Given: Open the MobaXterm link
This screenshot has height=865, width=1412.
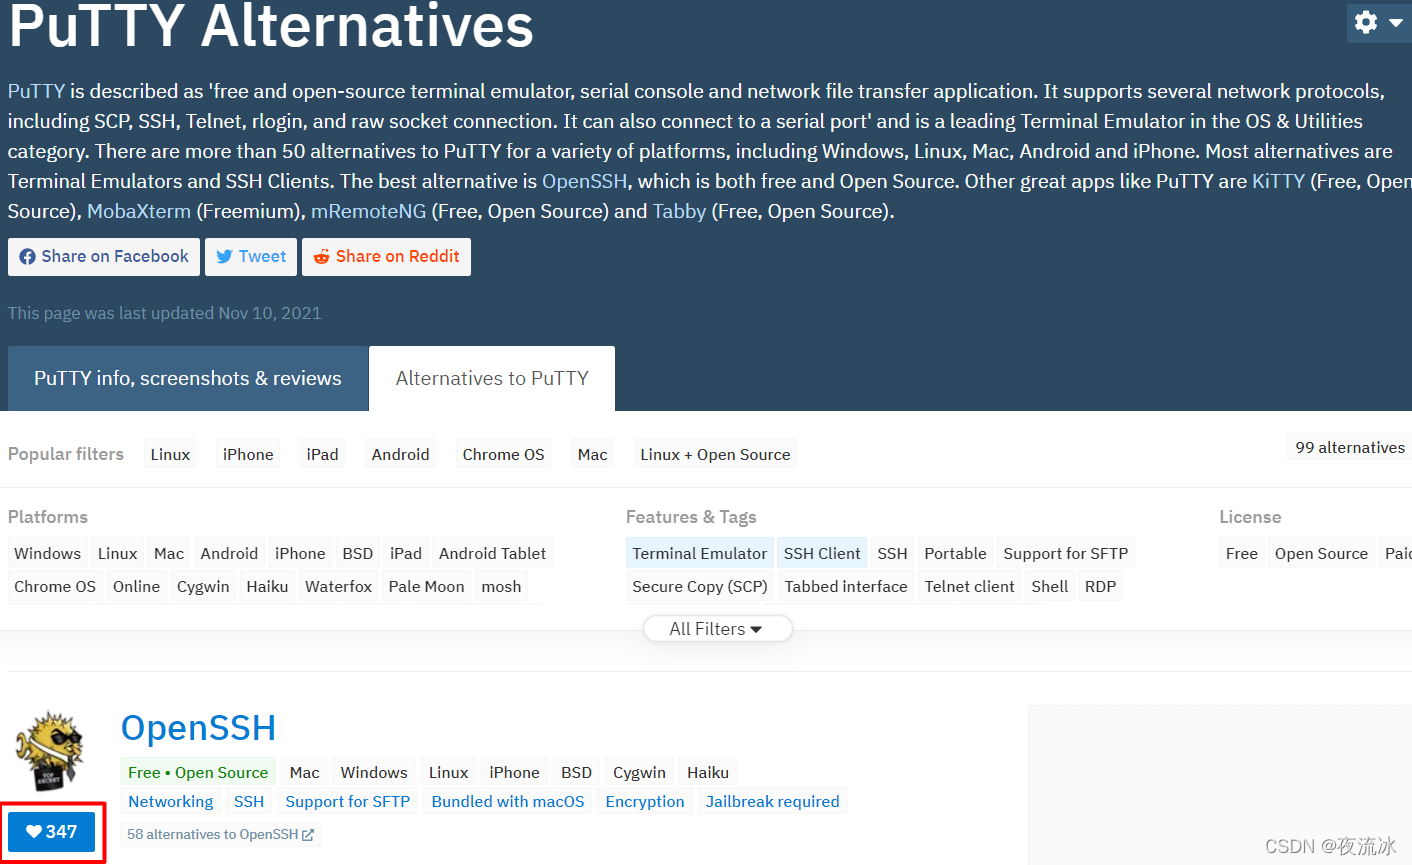Looking at the screenshot, I should click(139, 211).
